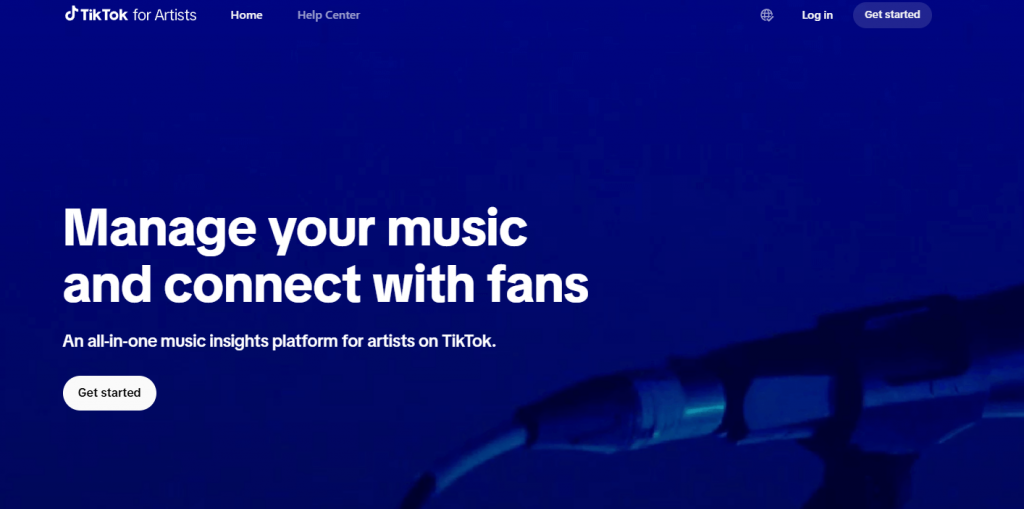1024x509 pixels.
Task: Click the word "music" in the large headline
Action: pyautogui.click(x=456, y=227)
